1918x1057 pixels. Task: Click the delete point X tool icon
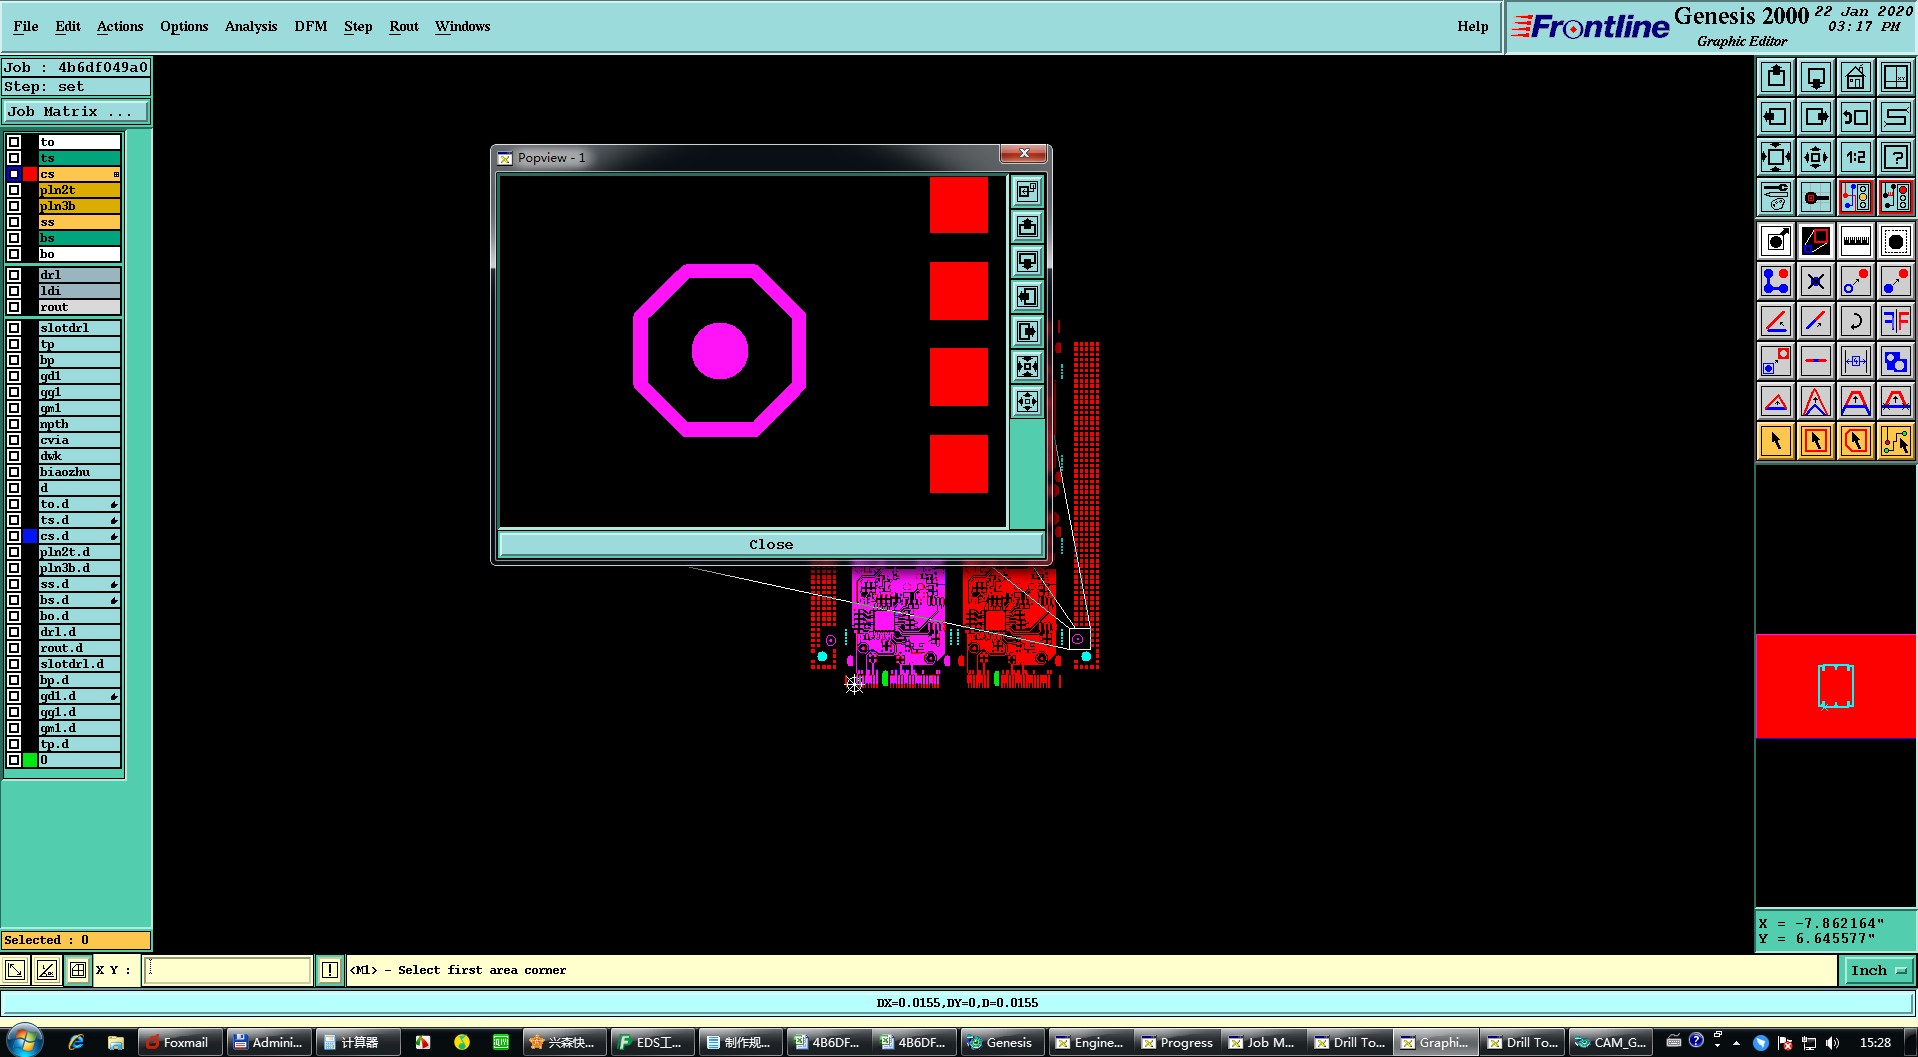[x=1816, y=281]
